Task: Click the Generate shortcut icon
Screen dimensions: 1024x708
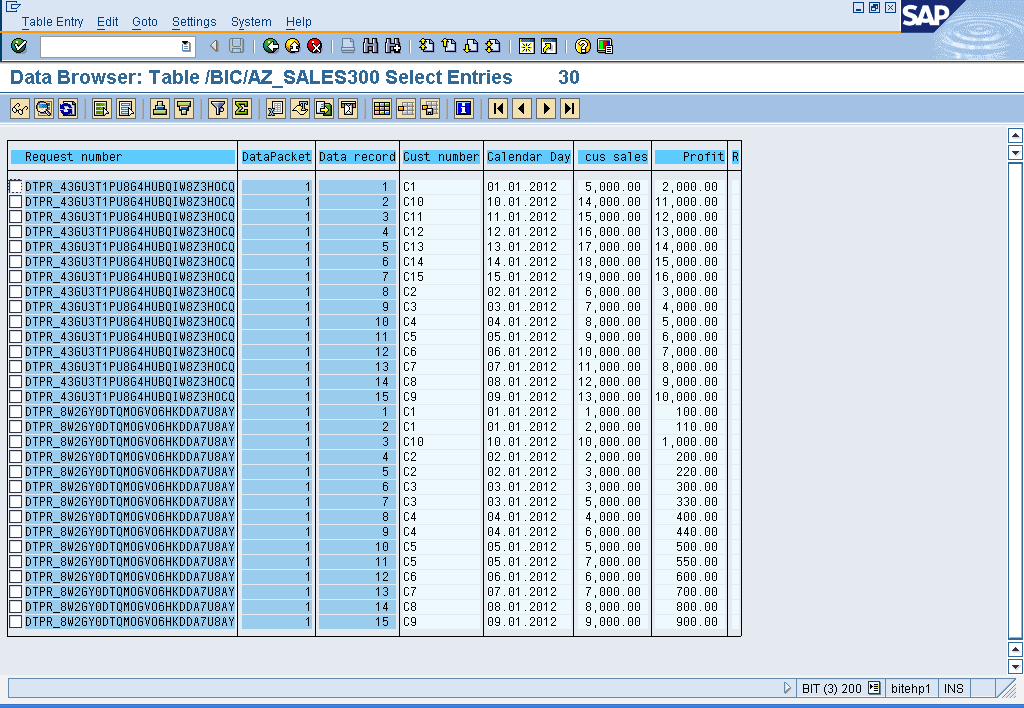Action: tap(549, 46)
